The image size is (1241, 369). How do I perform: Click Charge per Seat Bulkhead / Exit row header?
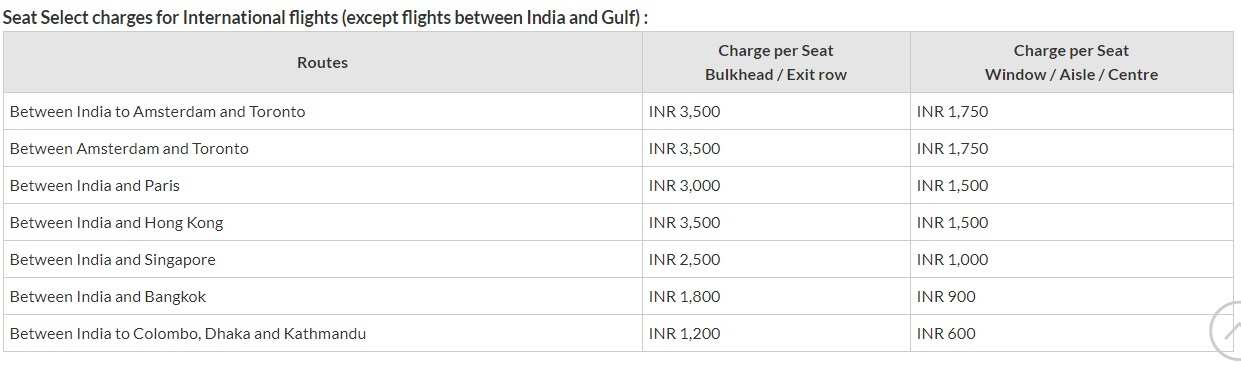[x=776, y=62]
